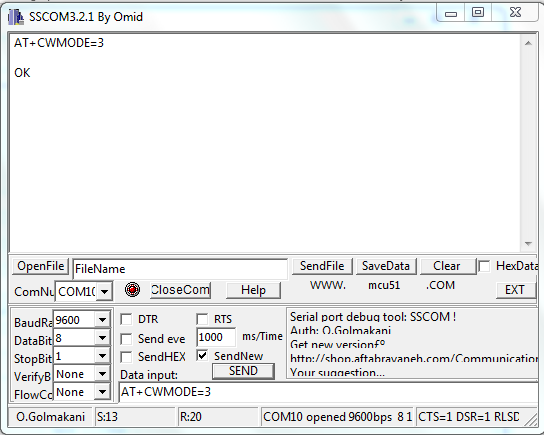Click the scroll up arrow in receive area

pyautogui.click(x=528, y=43)
